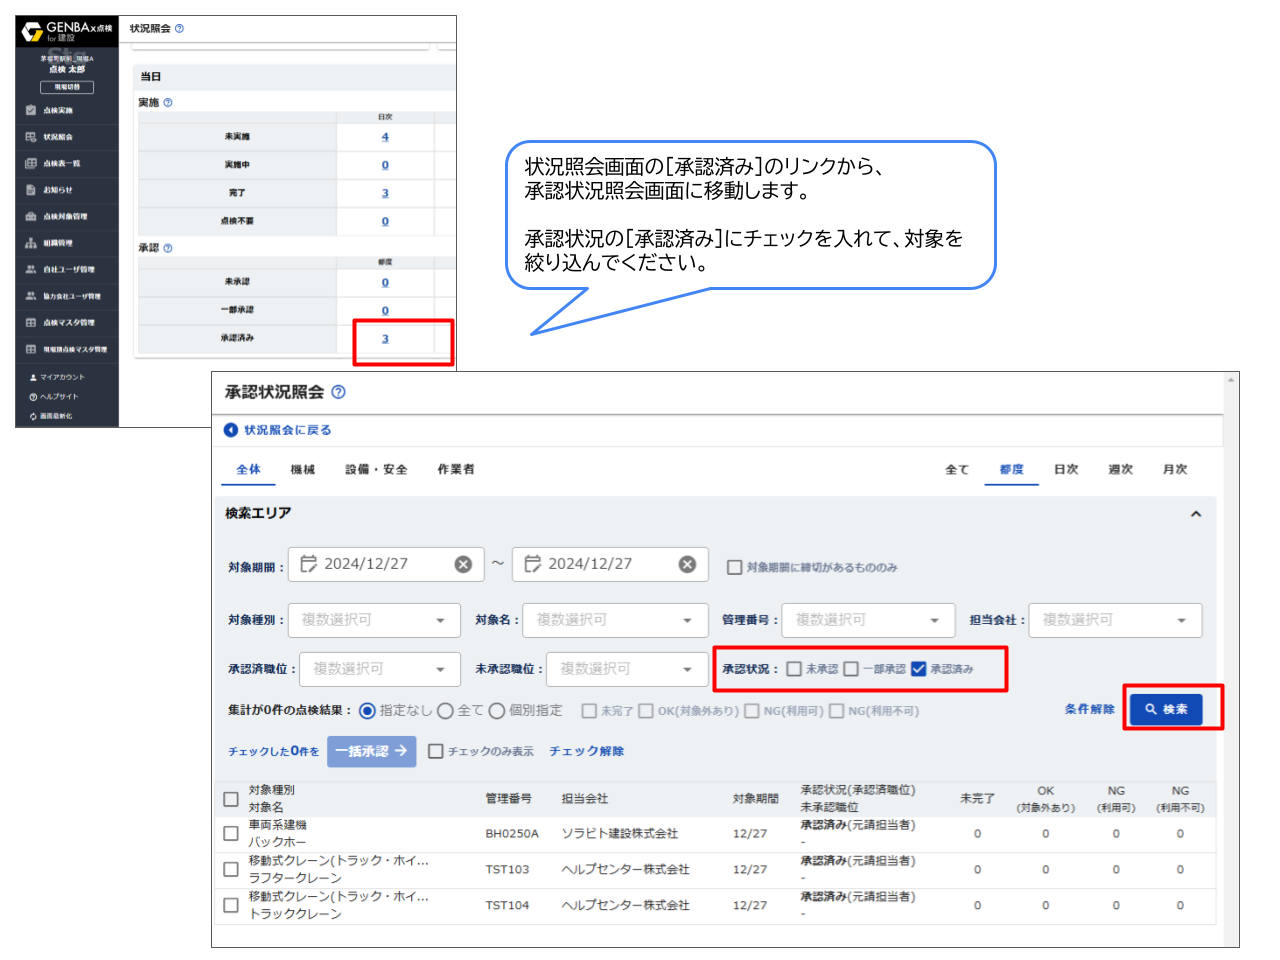Select the 点検マスタ管理 sidebar icon

[x=30, y=322]
